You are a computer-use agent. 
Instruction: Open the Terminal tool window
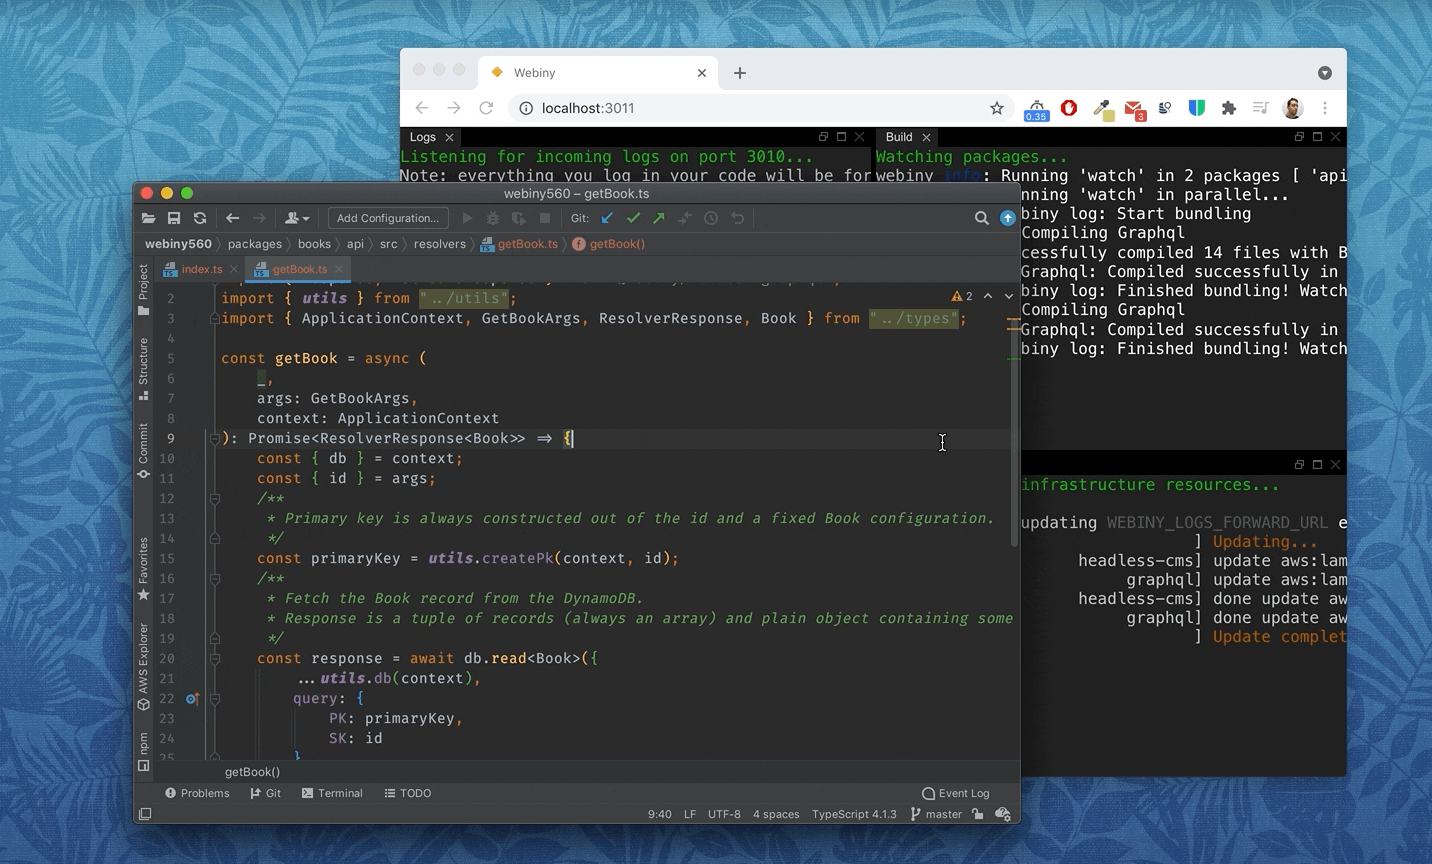coord(332,793)
